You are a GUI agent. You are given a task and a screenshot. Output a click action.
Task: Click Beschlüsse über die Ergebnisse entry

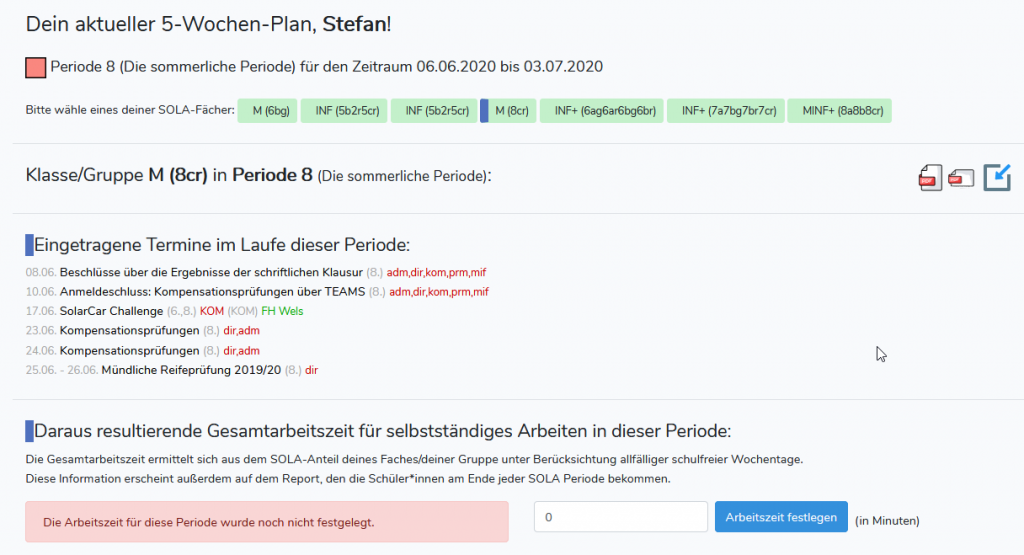coord(211,272)
